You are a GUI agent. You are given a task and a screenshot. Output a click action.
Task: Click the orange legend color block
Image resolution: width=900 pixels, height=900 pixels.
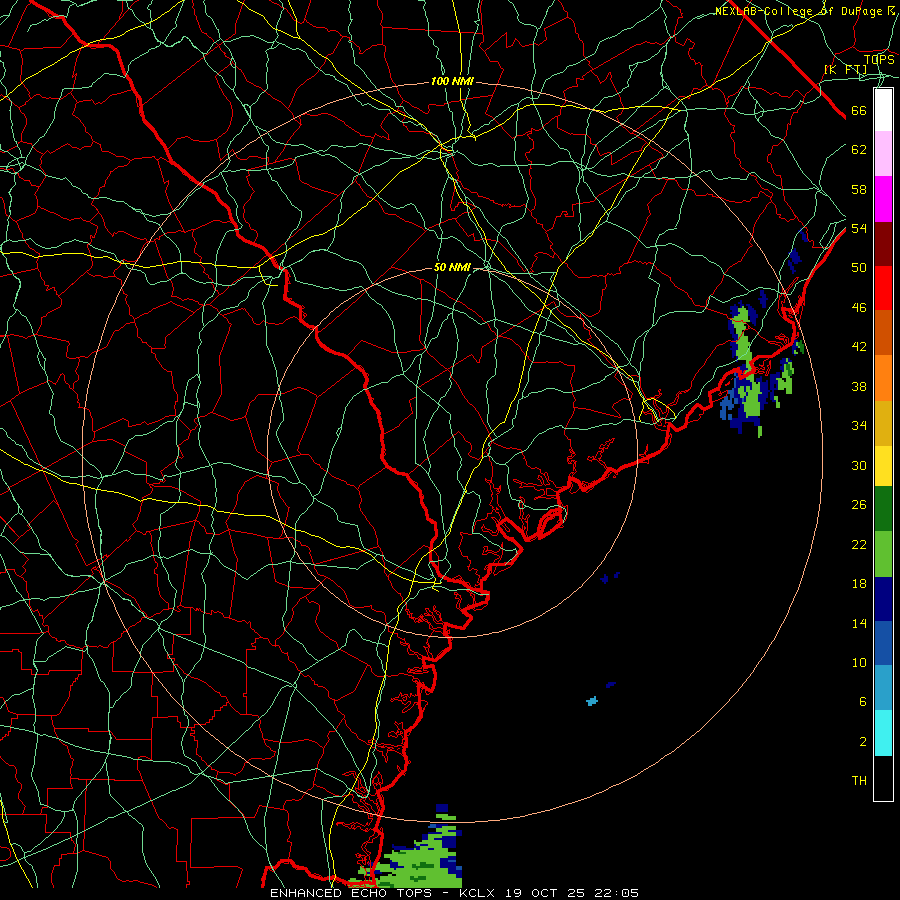pos(883,378)
